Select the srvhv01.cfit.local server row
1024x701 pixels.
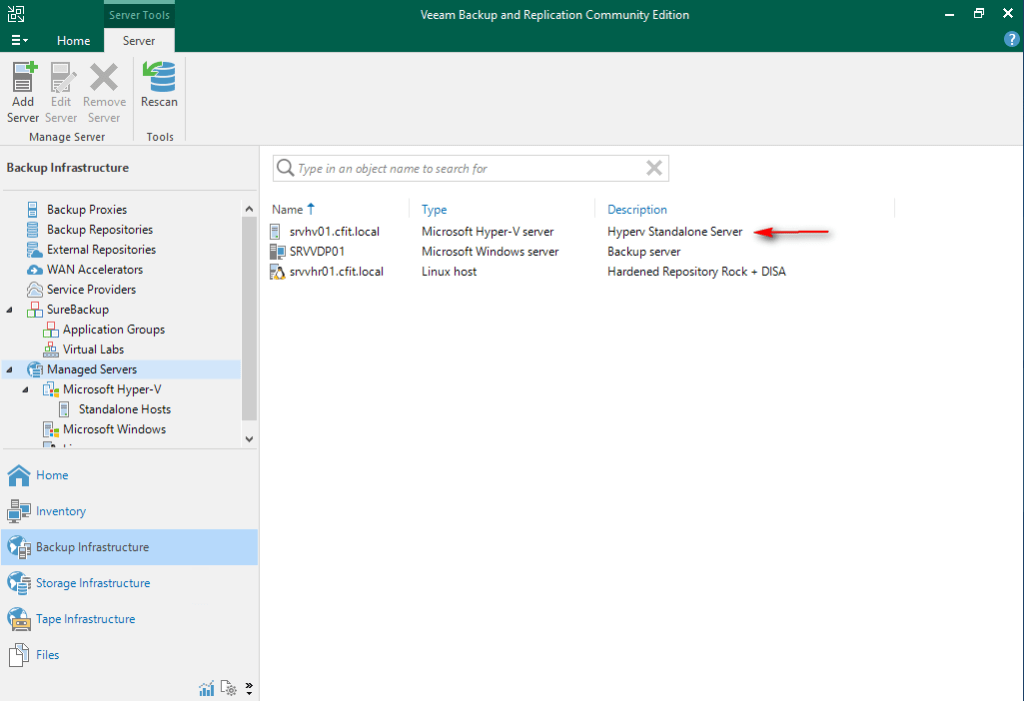(x=341, y=232)
